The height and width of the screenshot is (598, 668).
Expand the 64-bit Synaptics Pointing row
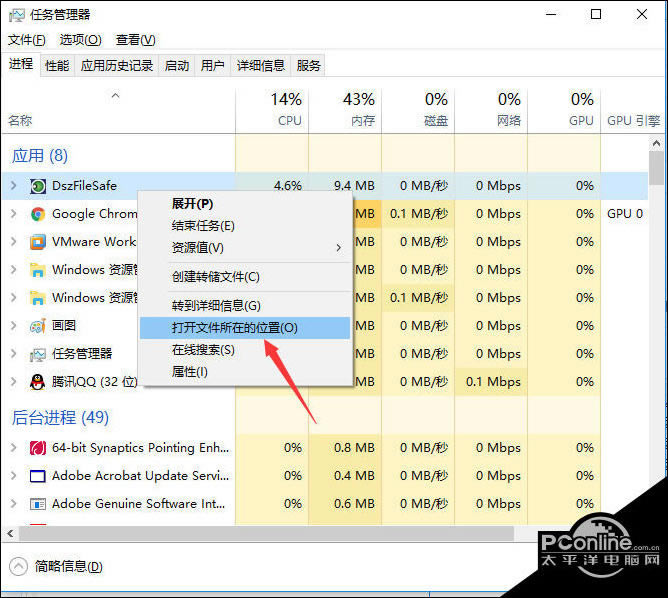click(14, 448)
